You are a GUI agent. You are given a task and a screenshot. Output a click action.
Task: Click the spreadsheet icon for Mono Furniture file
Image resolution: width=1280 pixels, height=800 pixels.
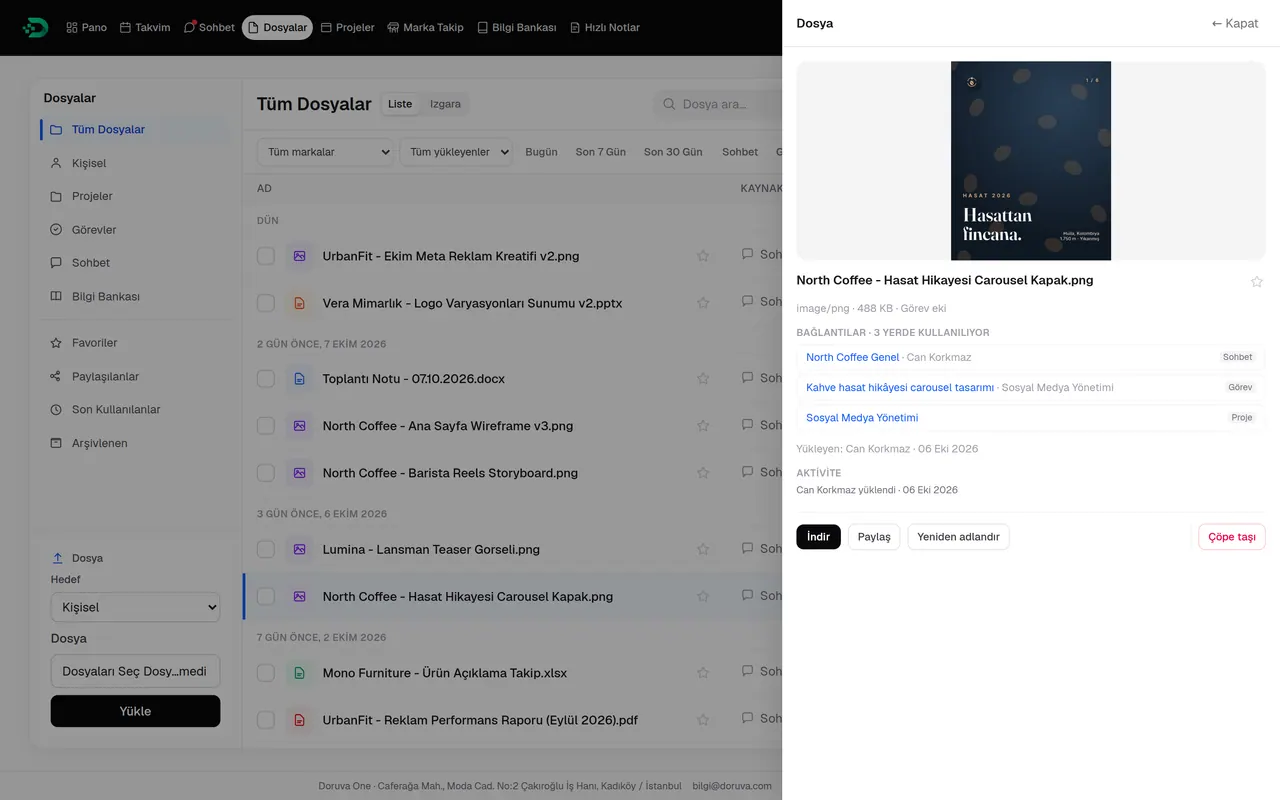click(299, 673)
